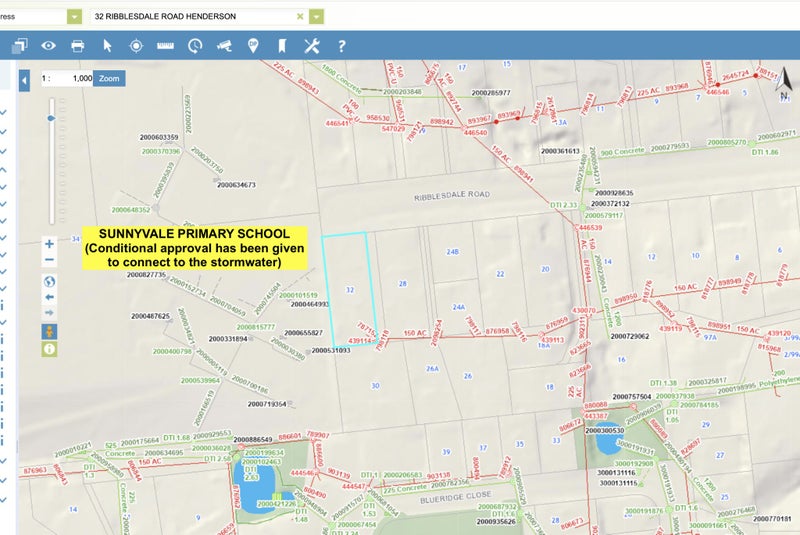Image resolution: width=800 pixels, height=535 pixels.
Task: Choose the ruler measure tool
Action: tap(165, 45)
